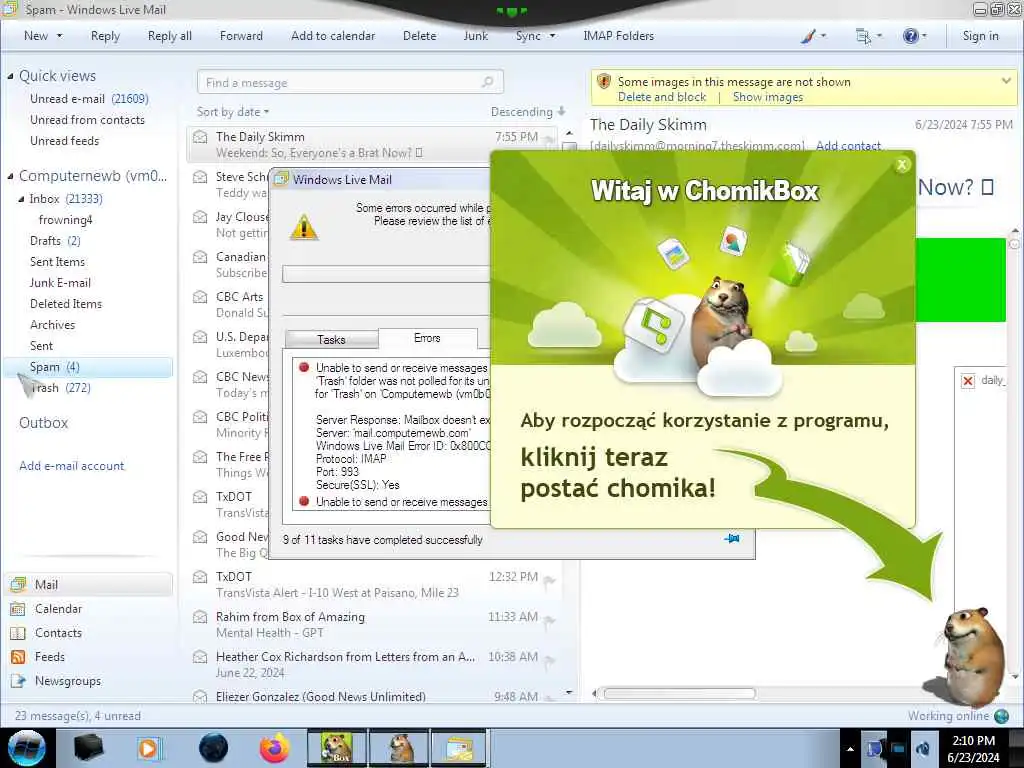Viewport: 1024px width, 768px height.
Task: Click the search magnifier in Find a message
Action: (487, 82)
